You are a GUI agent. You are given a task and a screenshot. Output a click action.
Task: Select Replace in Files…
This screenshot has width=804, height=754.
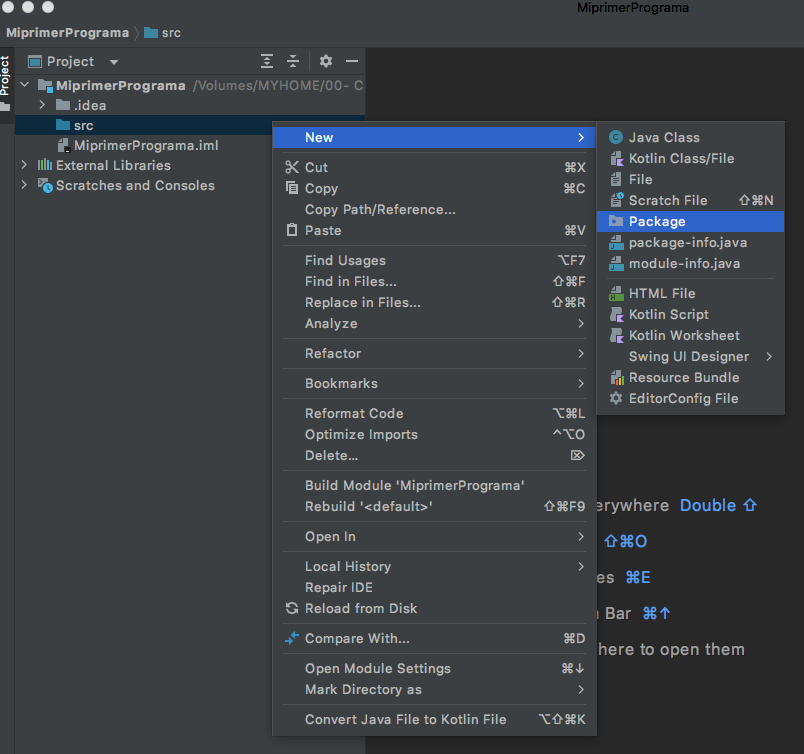tap(434, 303)
